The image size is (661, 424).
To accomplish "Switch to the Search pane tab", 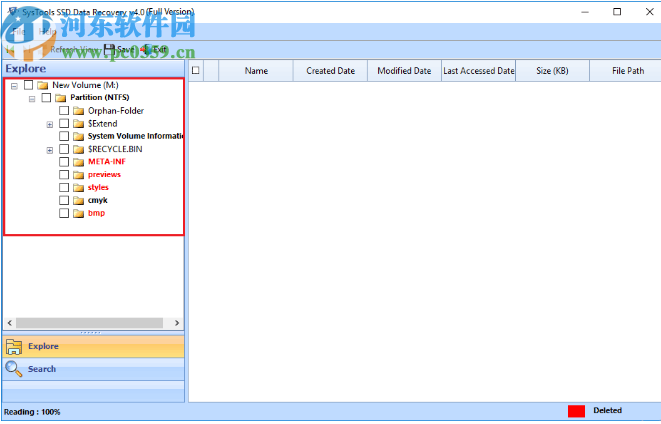I will (x=94, y=369).
